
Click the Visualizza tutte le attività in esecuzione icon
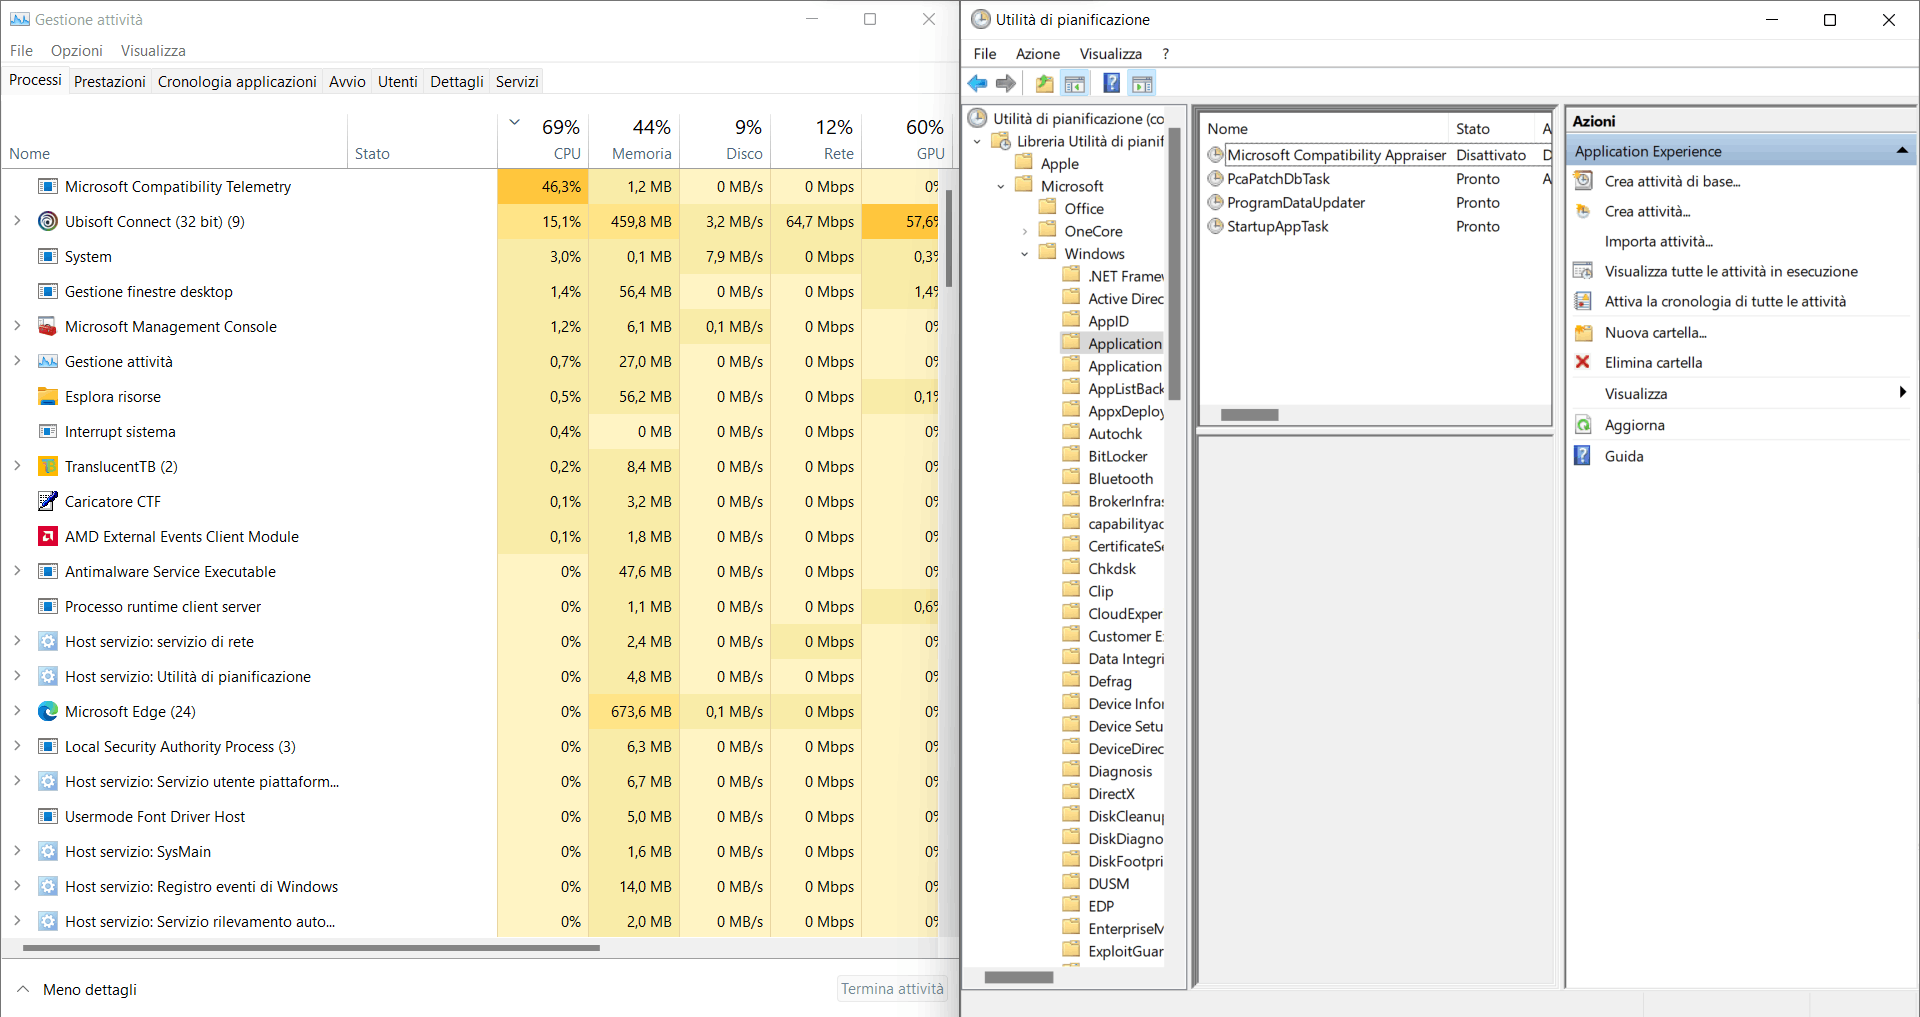tap(1583, 271)
